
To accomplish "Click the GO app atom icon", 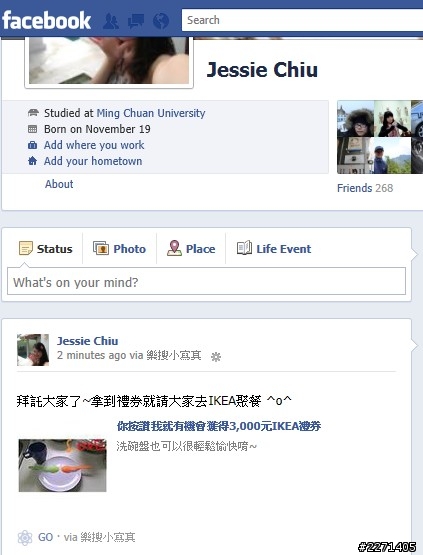I will point(25,538).
